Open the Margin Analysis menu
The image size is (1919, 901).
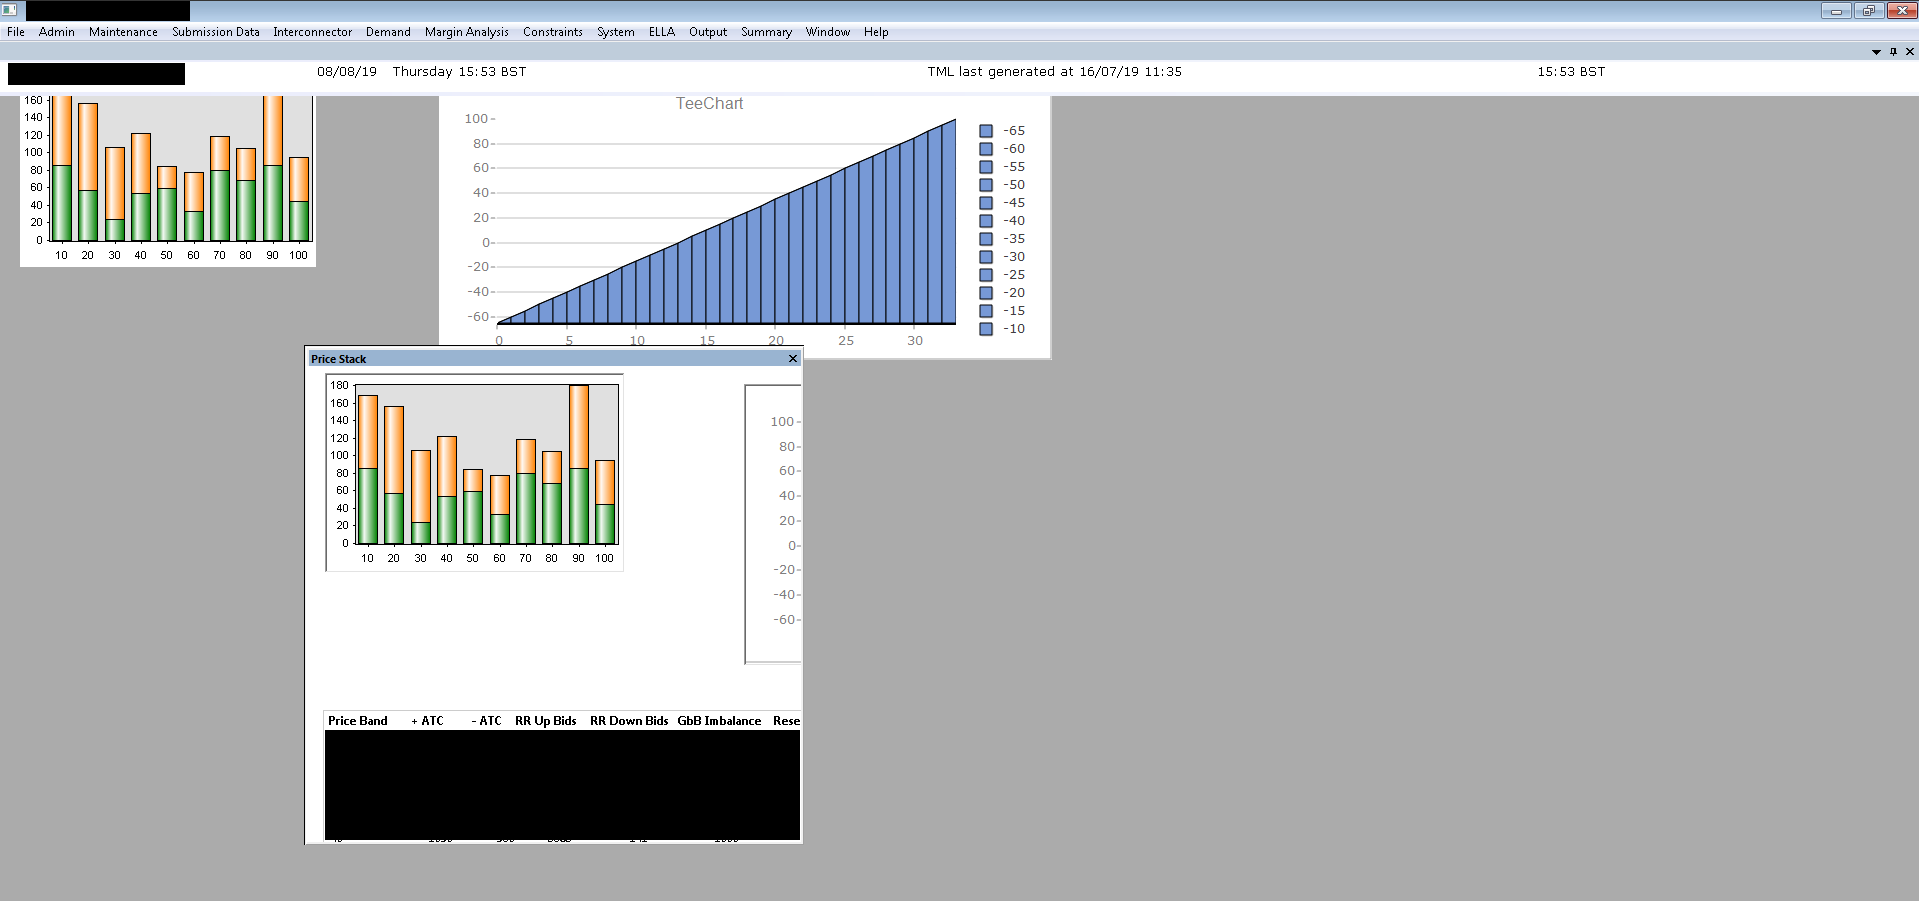466,32
